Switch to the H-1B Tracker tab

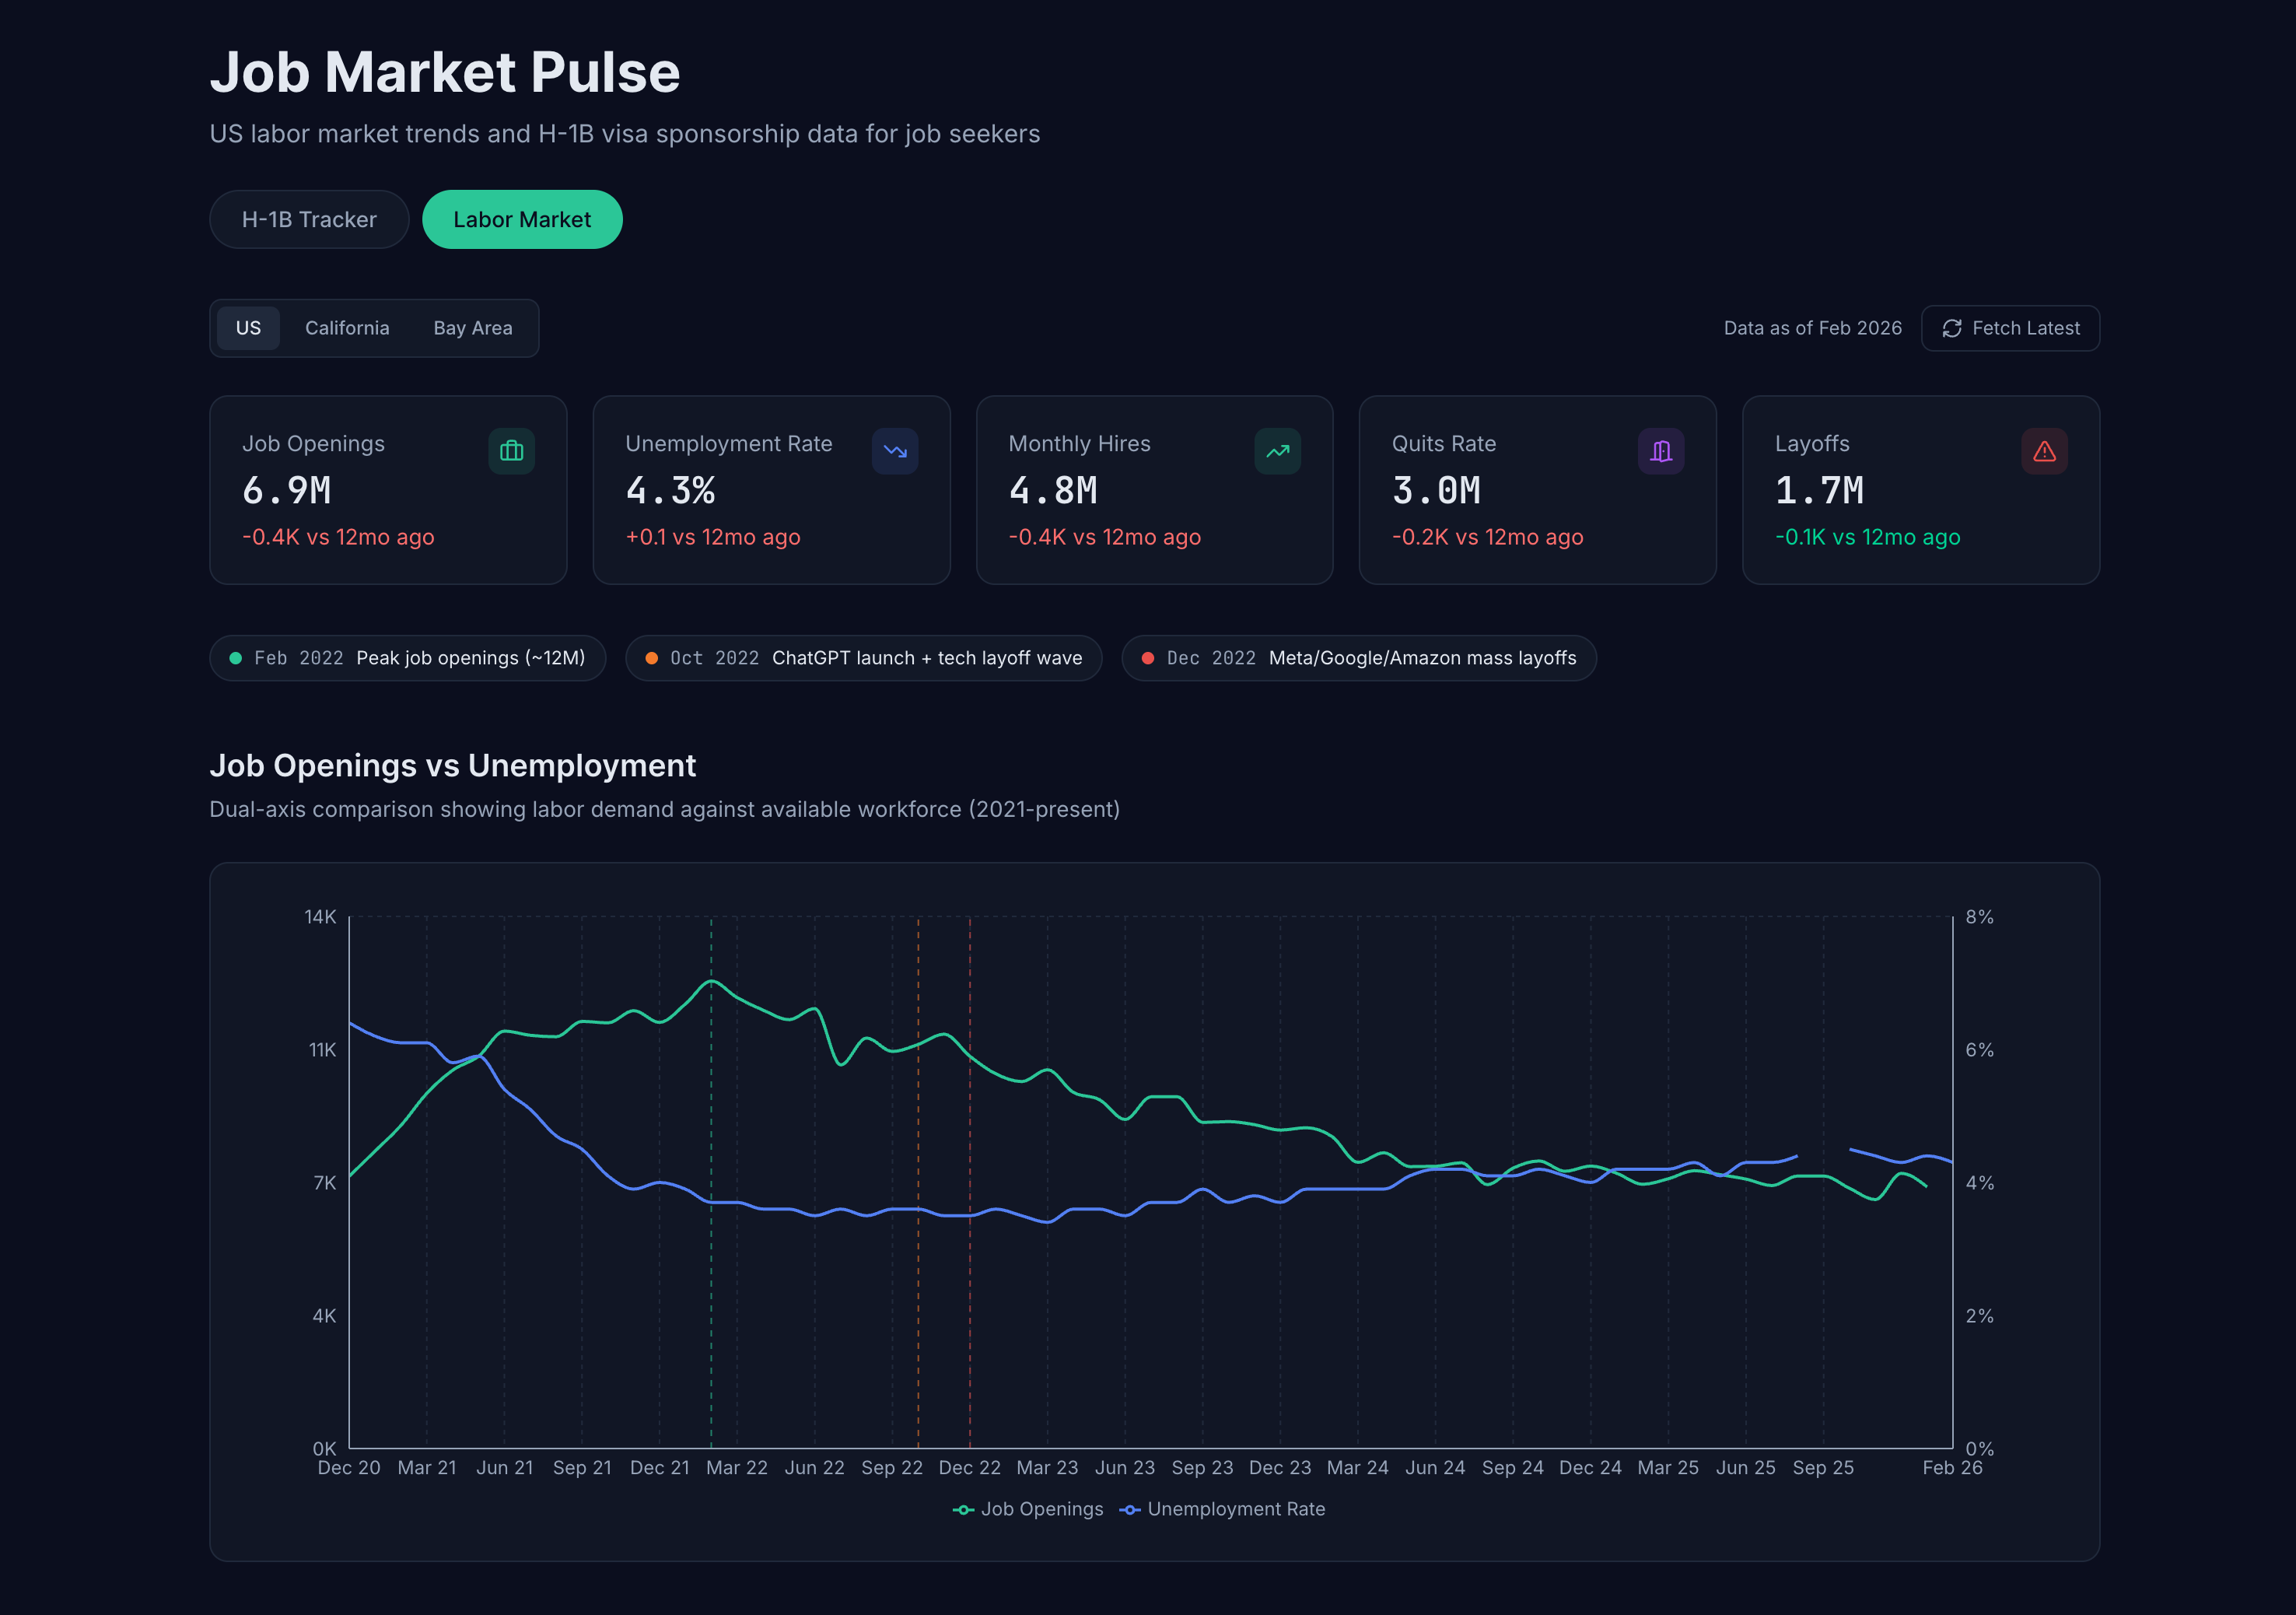pyautogui.click(x=309, y=219)
